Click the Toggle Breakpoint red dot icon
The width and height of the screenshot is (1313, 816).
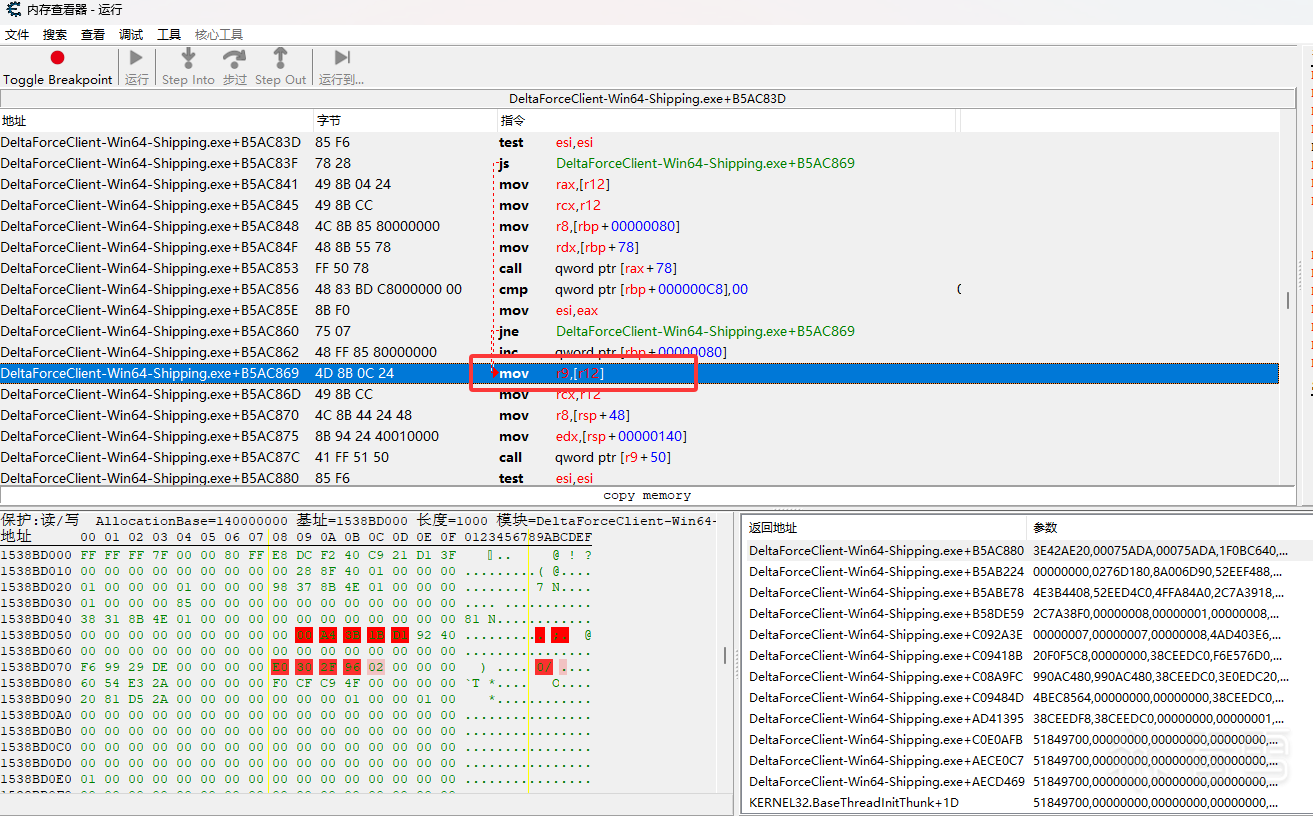(57, 58)
